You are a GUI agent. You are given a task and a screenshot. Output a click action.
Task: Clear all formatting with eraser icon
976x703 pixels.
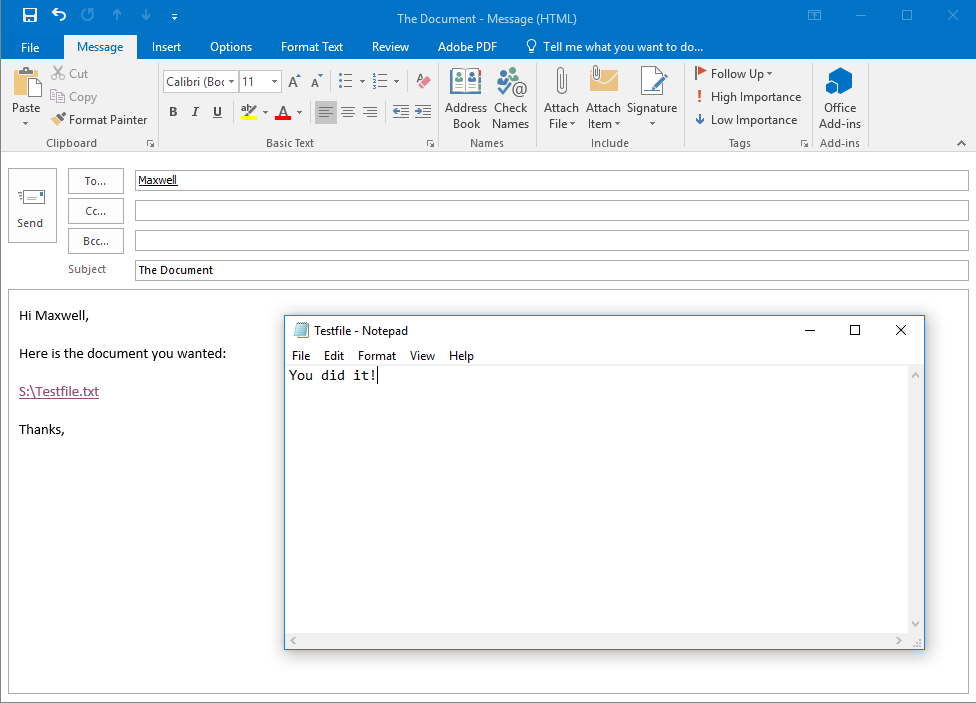(x=423, y=81)
